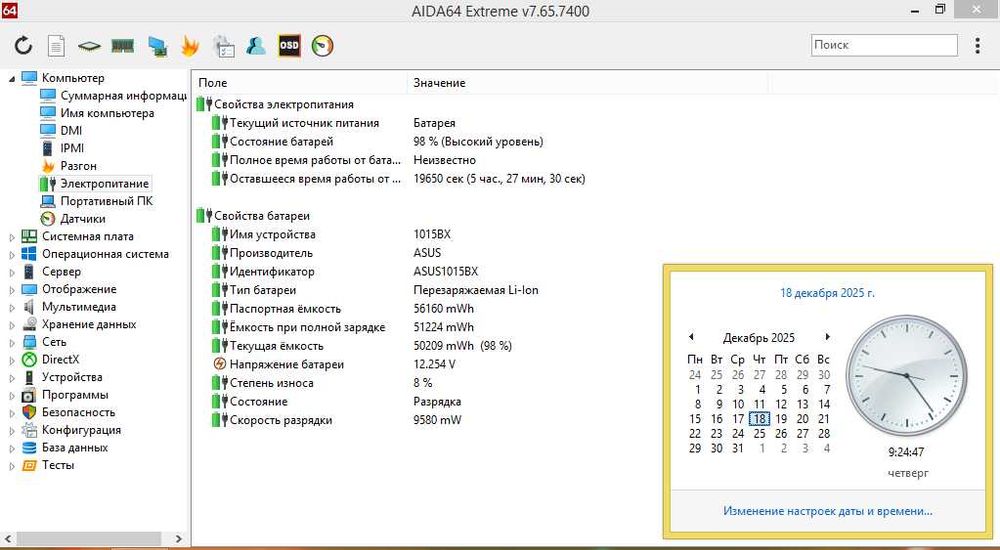Expand the Хранение данных node
This screenshot has height=550, width=1000.
click(11, 325)
